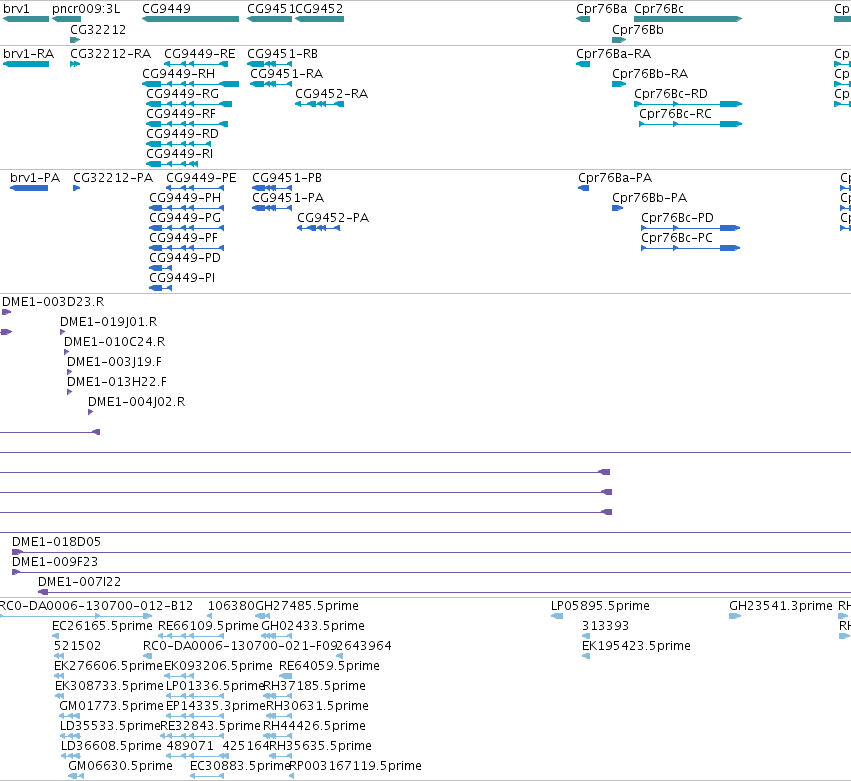The width and height of the screenshot is (851, 781).
Task: Click the CG32212 gene name
Action: coord(98,29)
